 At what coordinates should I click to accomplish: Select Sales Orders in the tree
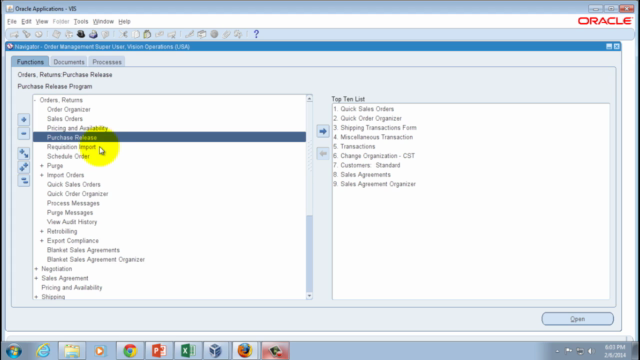point(65,119)
